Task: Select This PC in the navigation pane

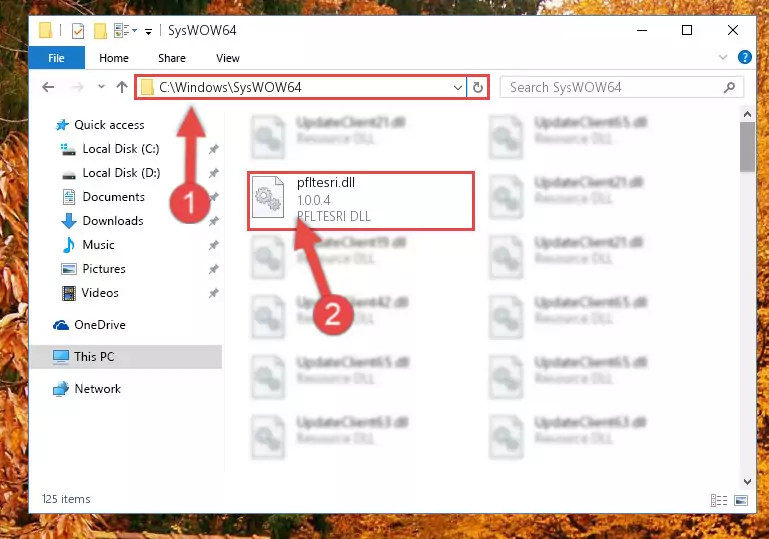Action: pyautogui.click(x=126, y=357)
